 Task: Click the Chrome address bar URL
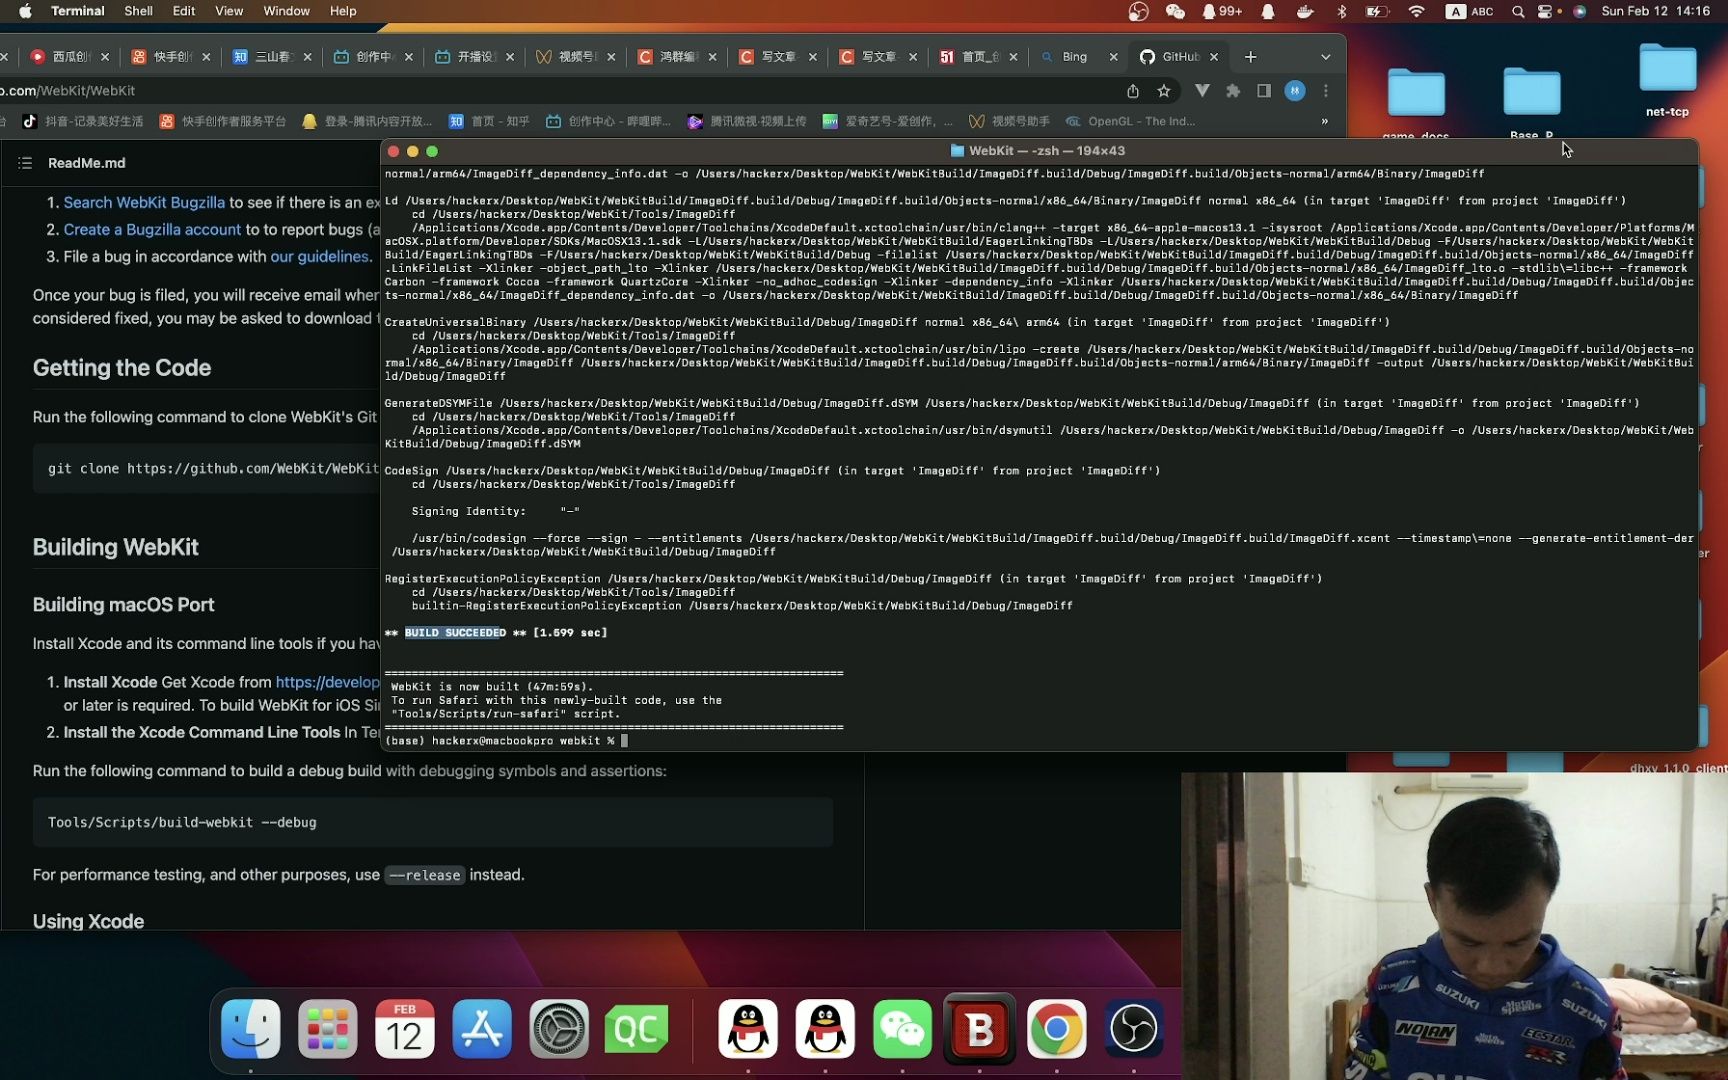(x=68, y=91)
